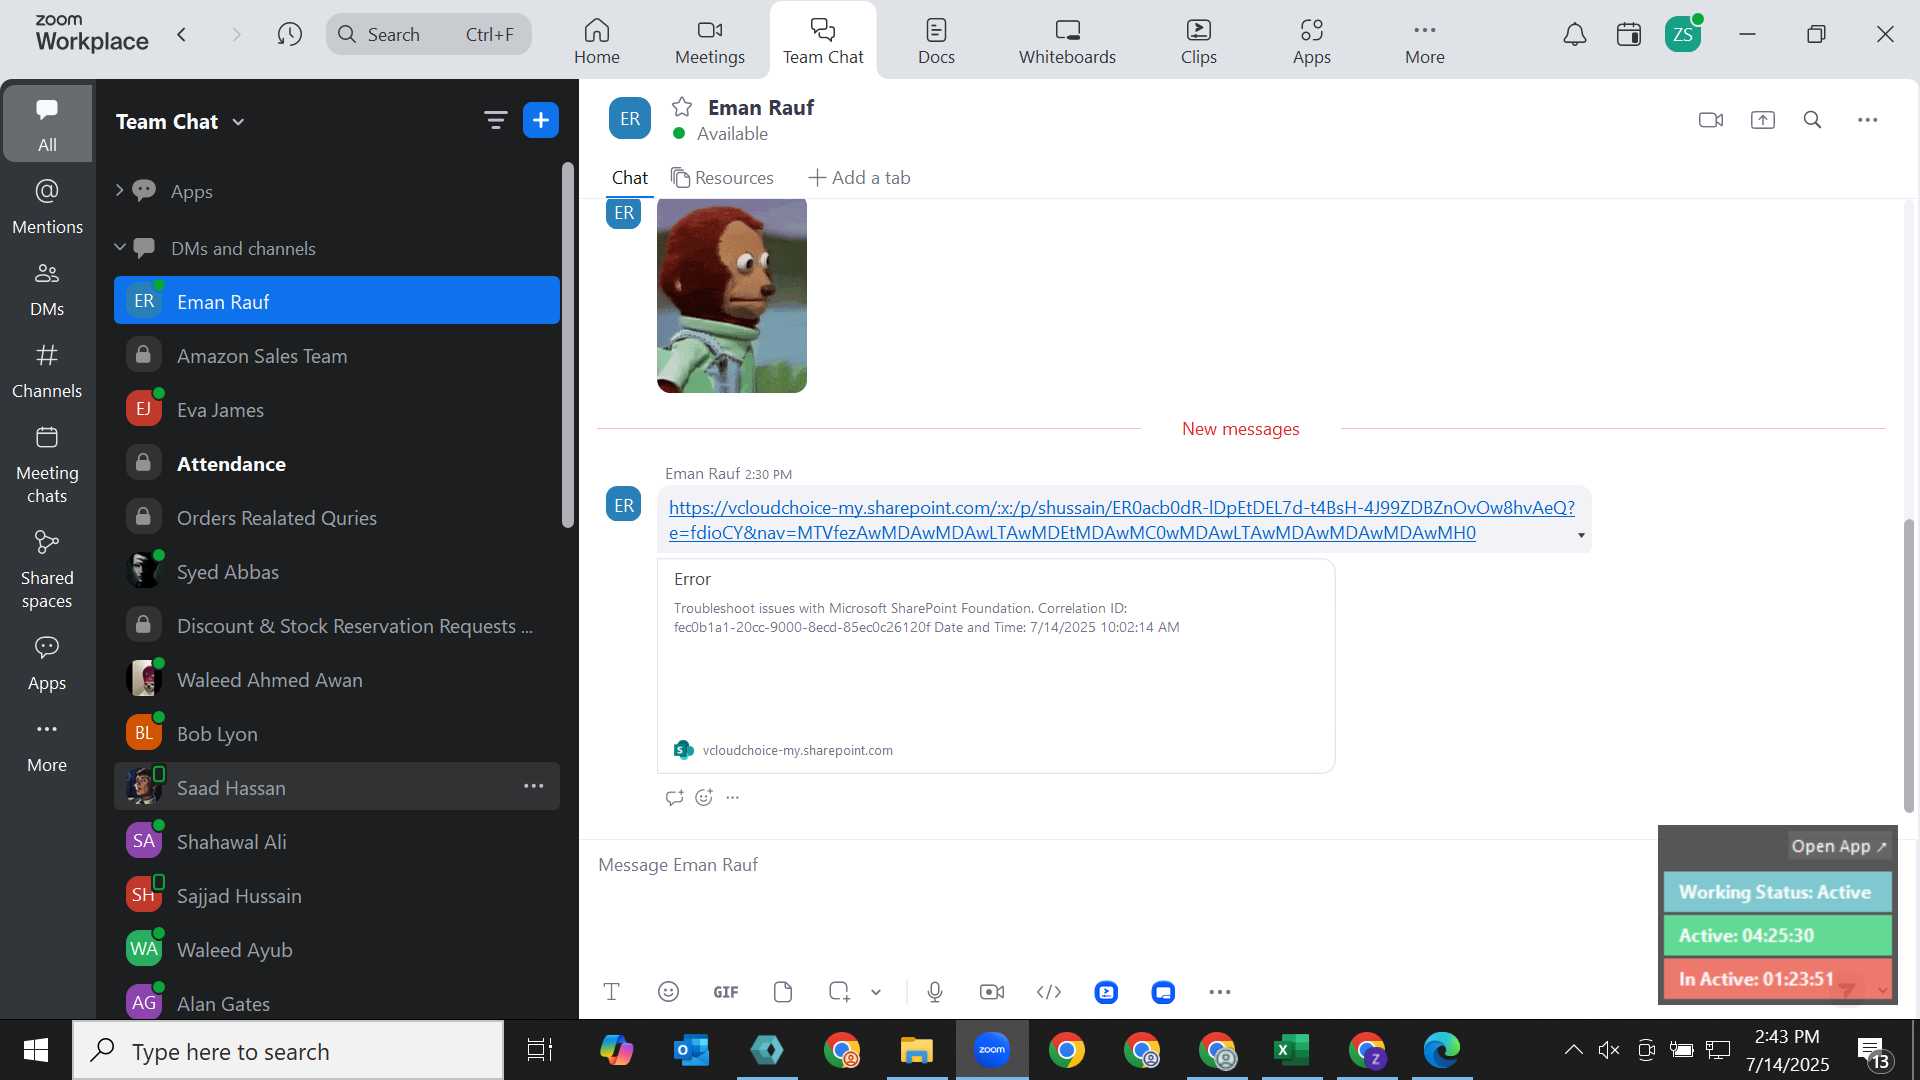Add an emoji reaction to the message
This screenshot has width=1920, height=1080.
click(704, 797)
